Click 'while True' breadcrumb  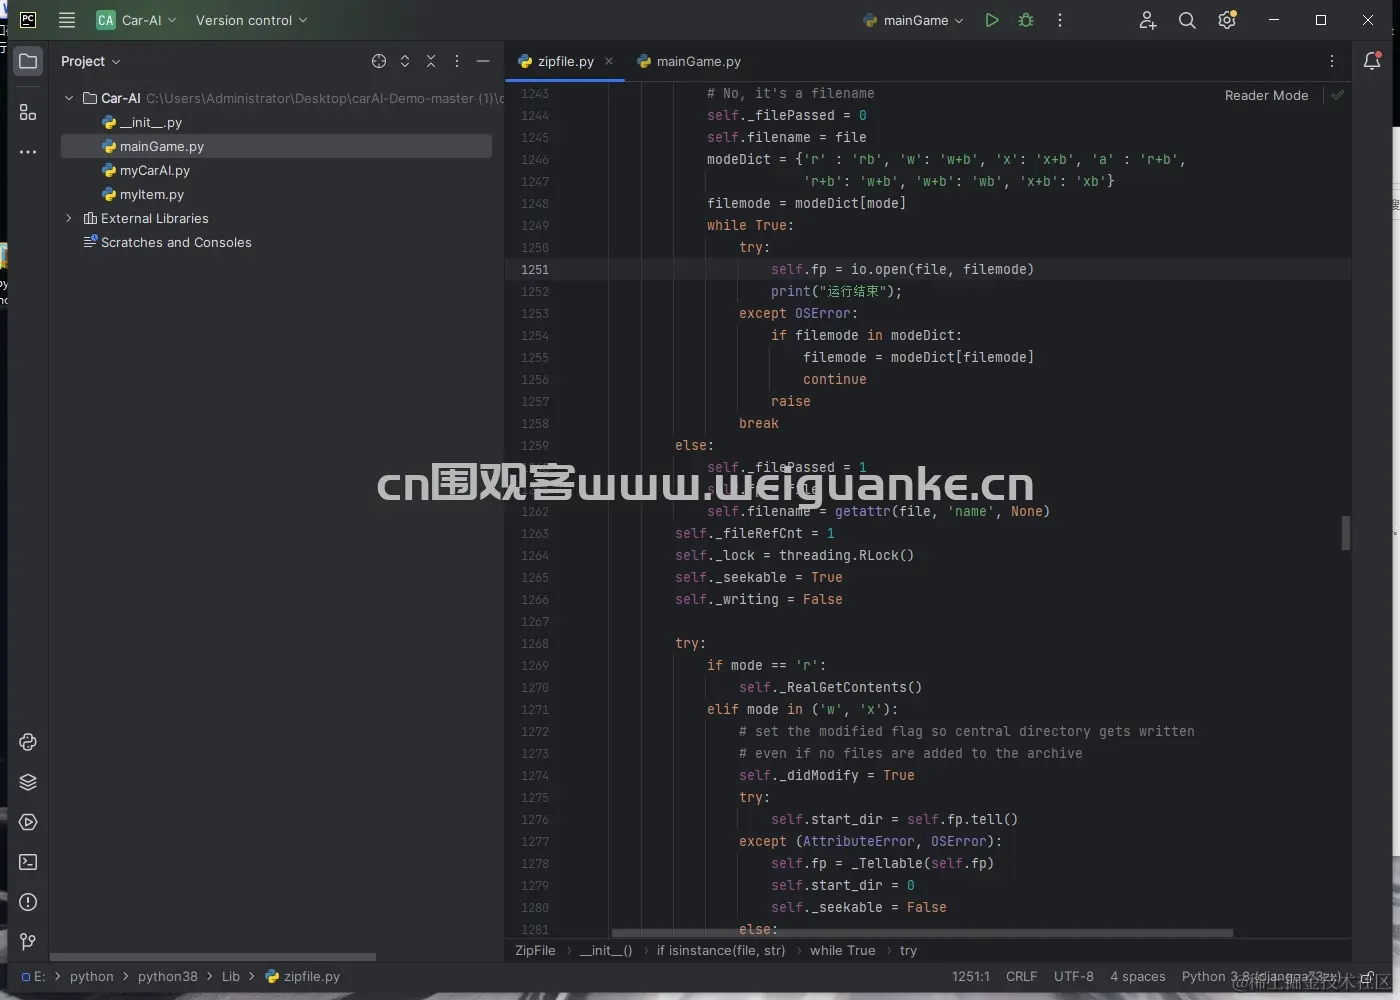coord(842,950)
